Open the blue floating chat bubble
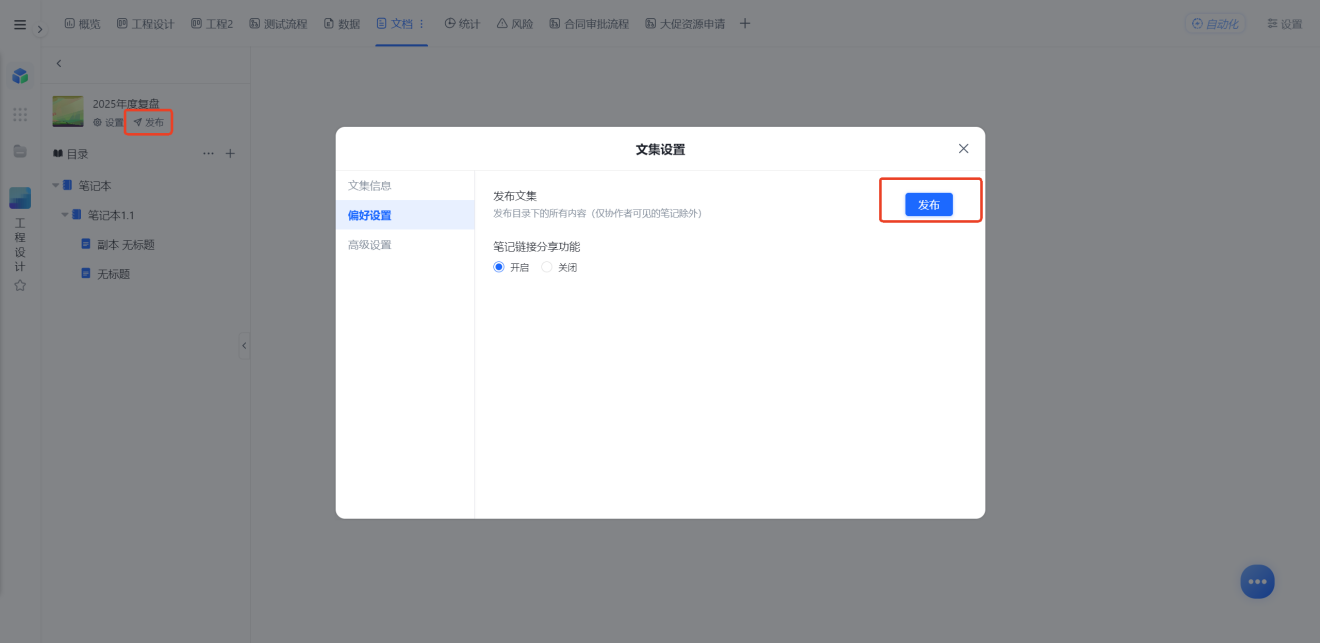This screenshot has height=643, width=1320. tap(1257, 582)
